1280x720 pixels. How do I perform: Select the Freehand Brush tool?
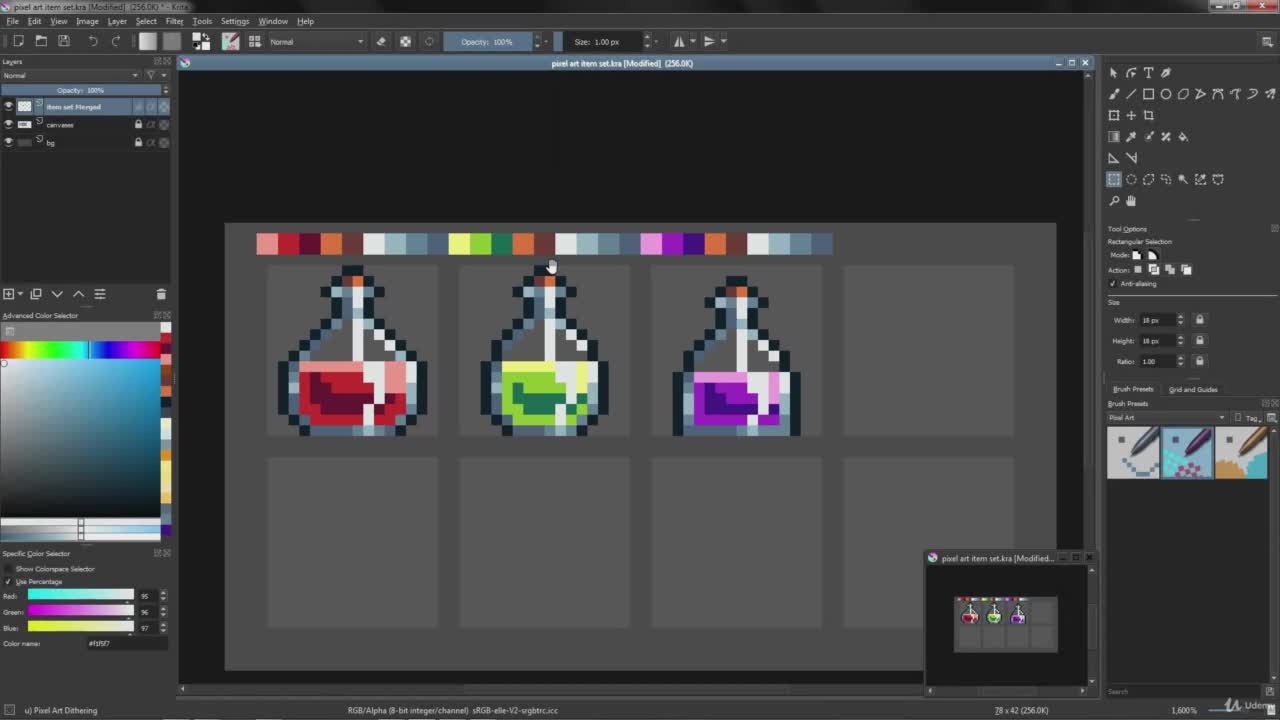coord(1114,94)
